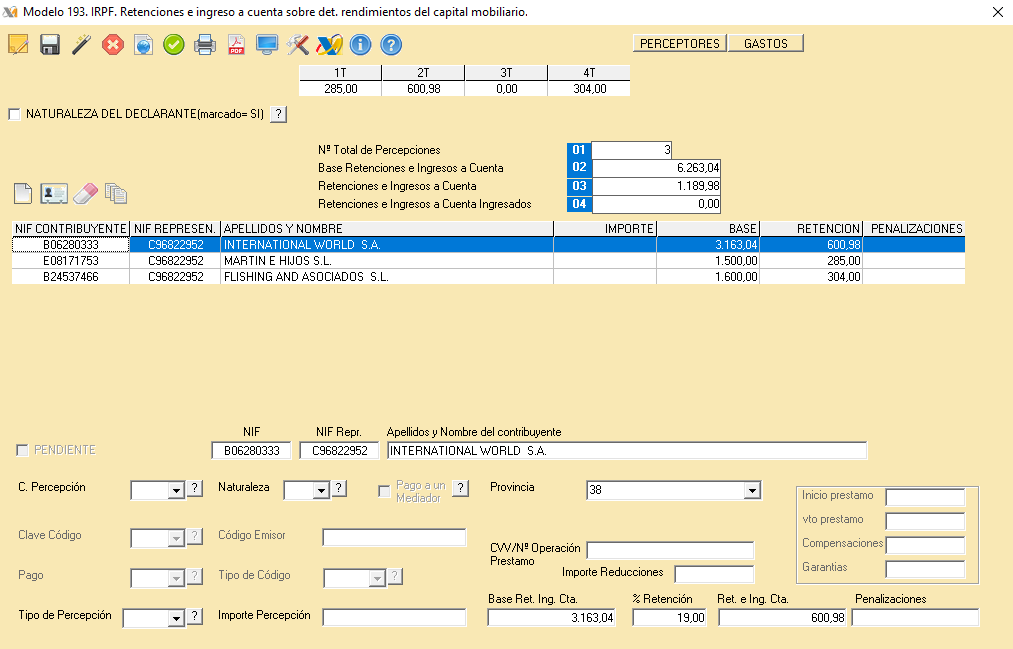Click the magic wand toolbar icon
The height and width of the screenshot is (649, 1013).
pyautogui.click(x=81, y=45)
